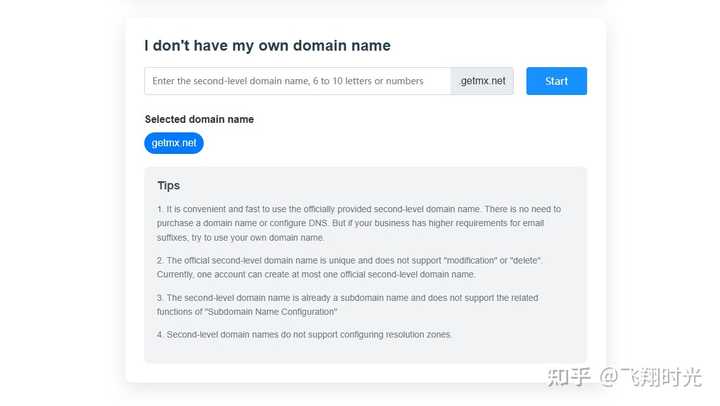Click the heading "I don't have my own domain name"

[267, 45]
